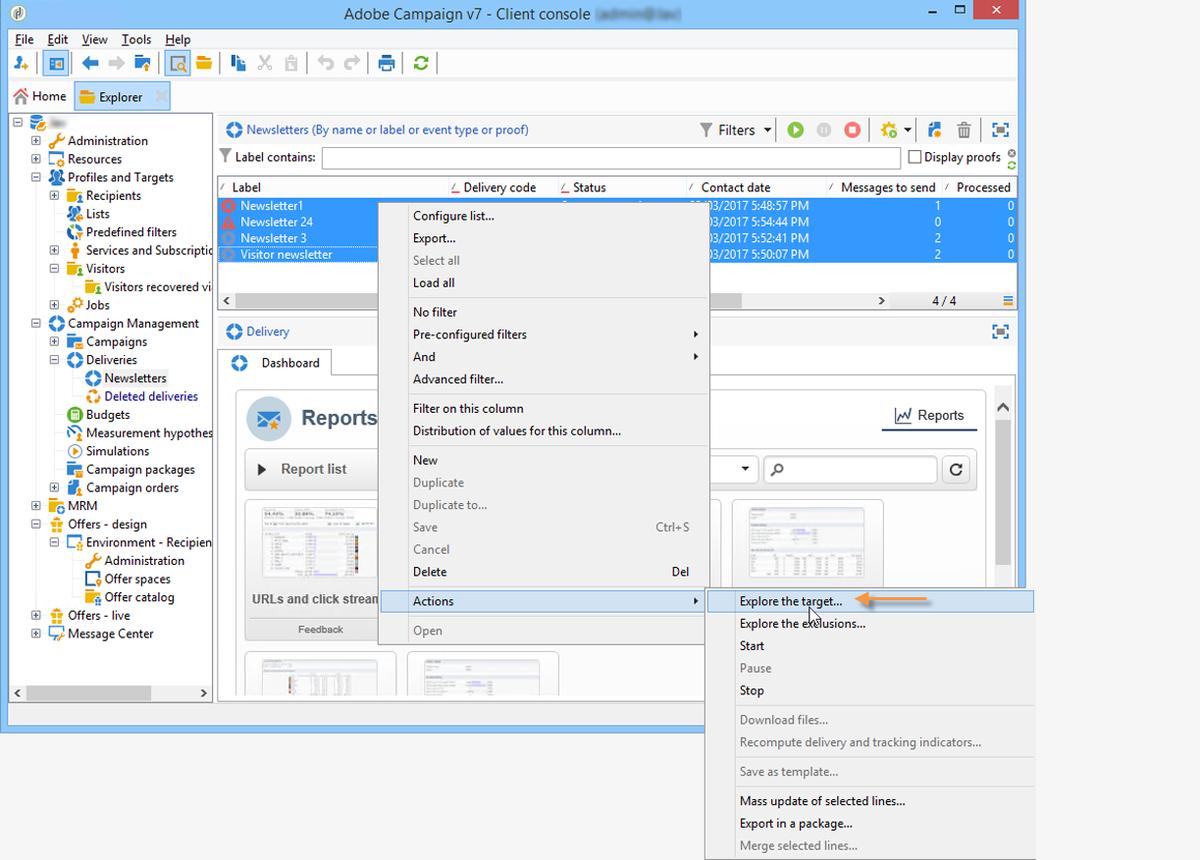Viewport: 1200px width, 860px height.
Task: Open the Tools menu
Action: click(136, 40)
